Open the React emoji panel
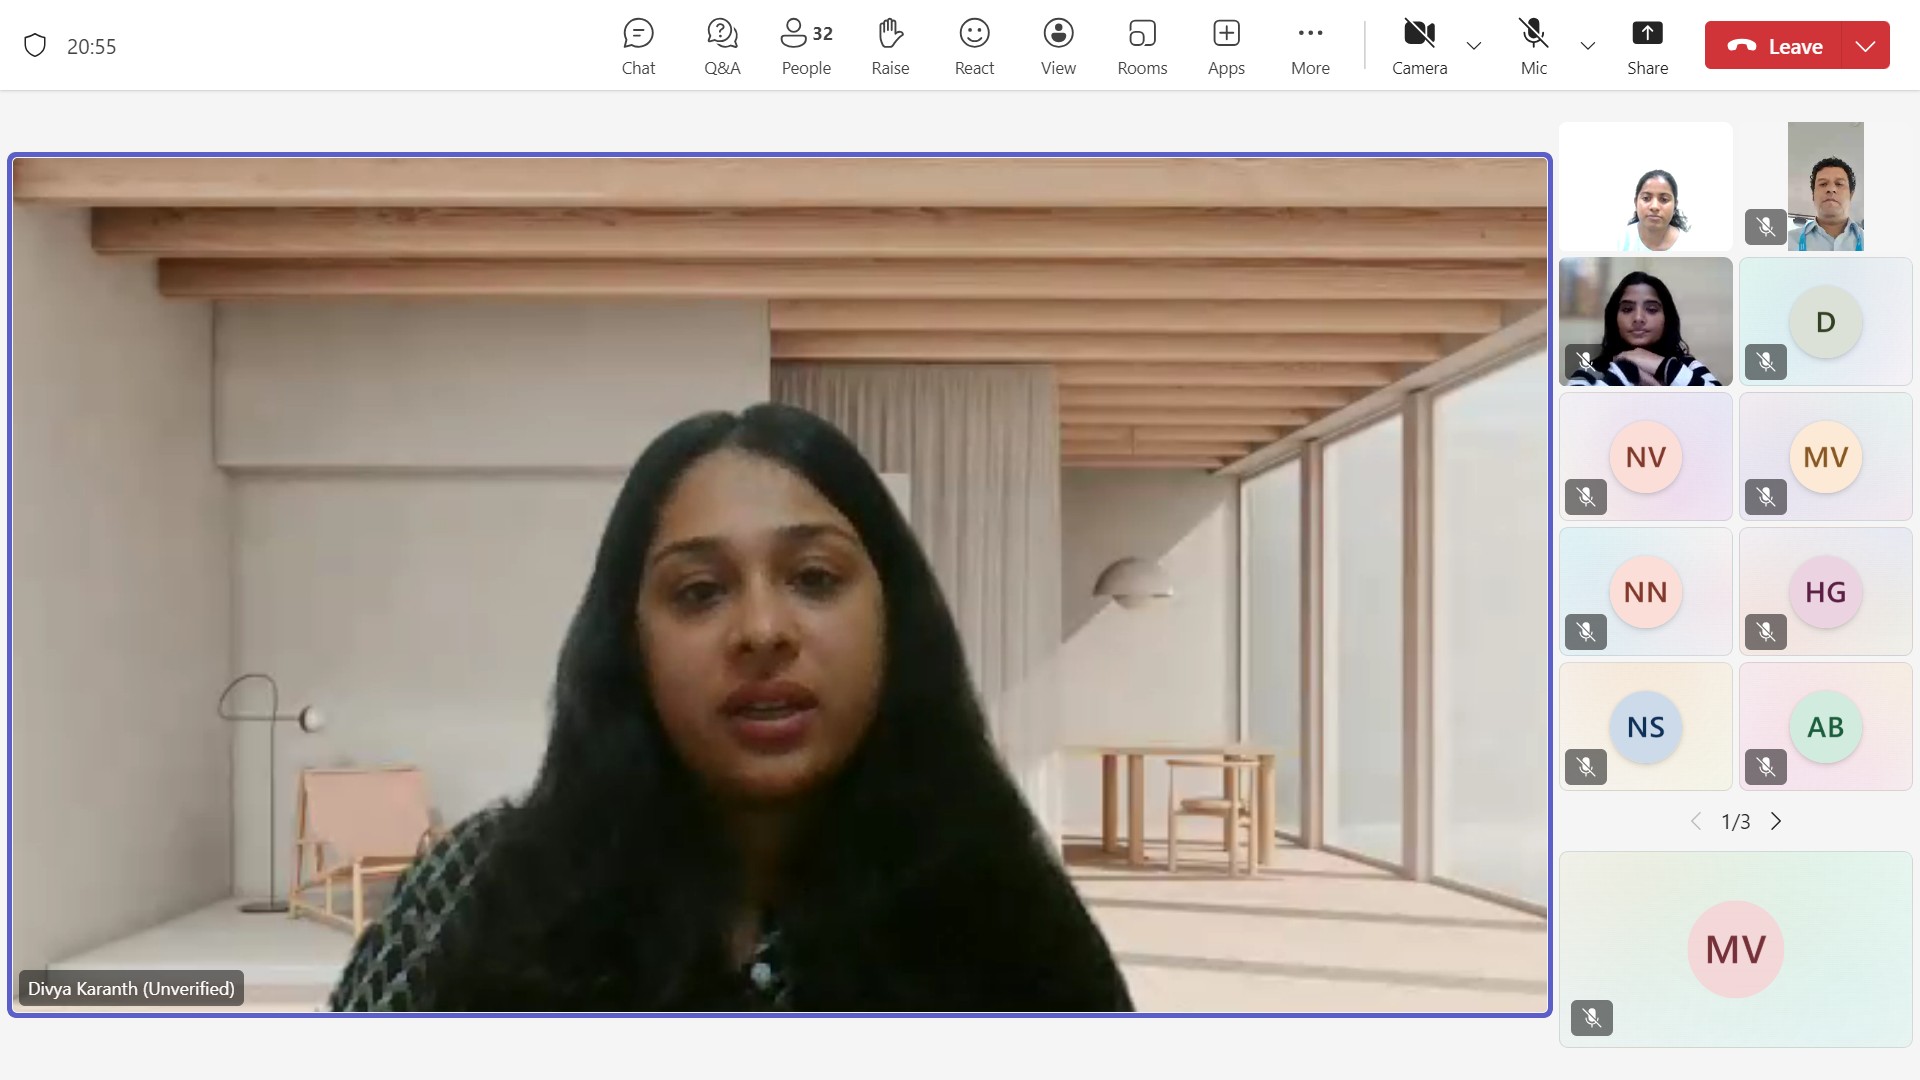This screenshot has width=1920, height=1080. tap(975, 45)
